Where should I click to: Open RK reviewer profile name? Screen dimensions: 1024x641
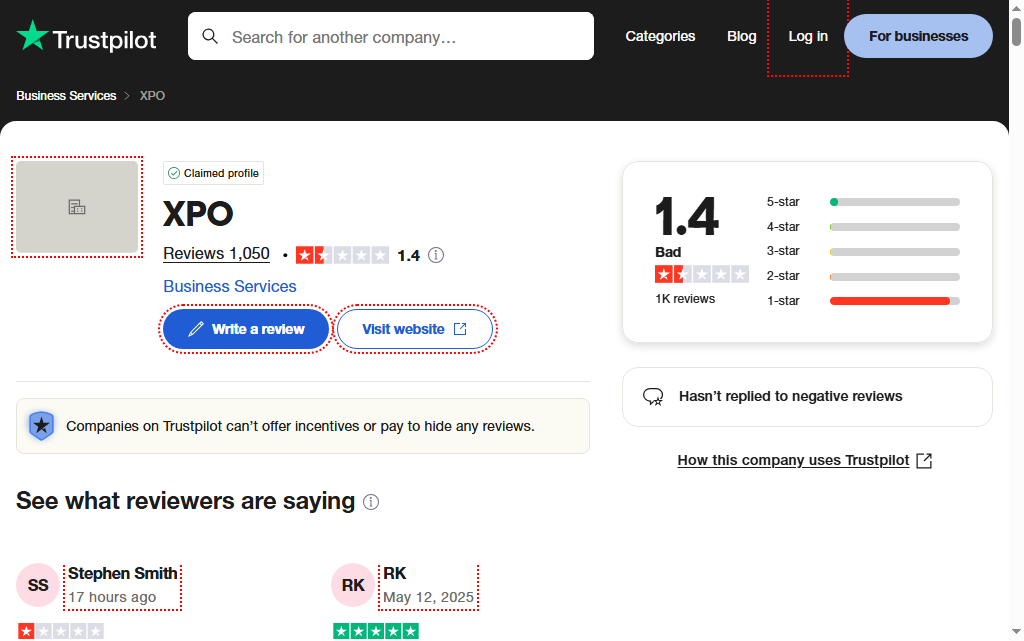[x=394, y=573]
